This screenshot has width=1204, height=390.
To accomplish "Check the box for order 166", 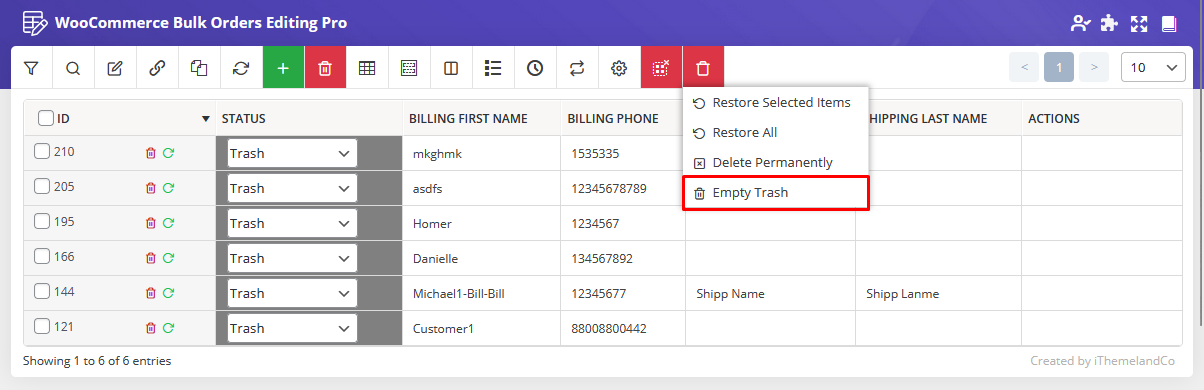I will coord(42,256).
